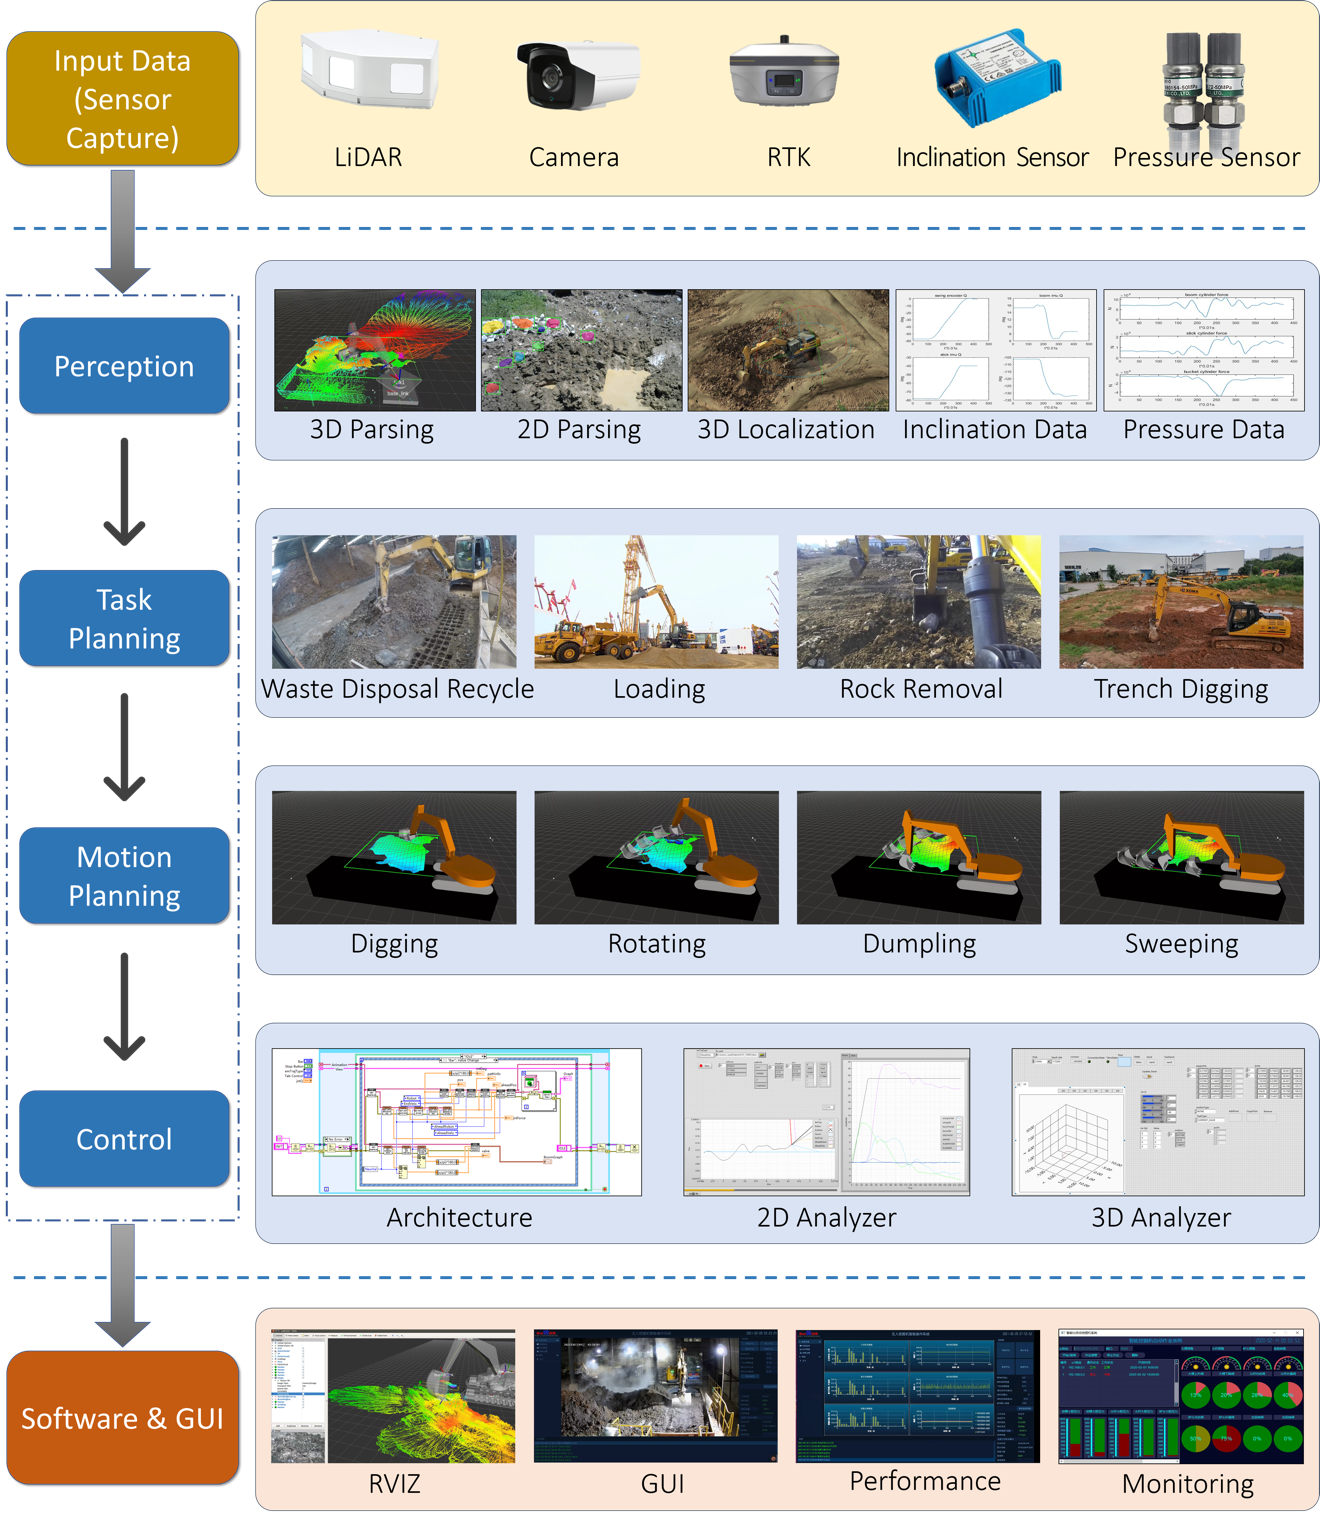Click the 'LiDAR' label
1320x1519 pixels.
point(368,157)
